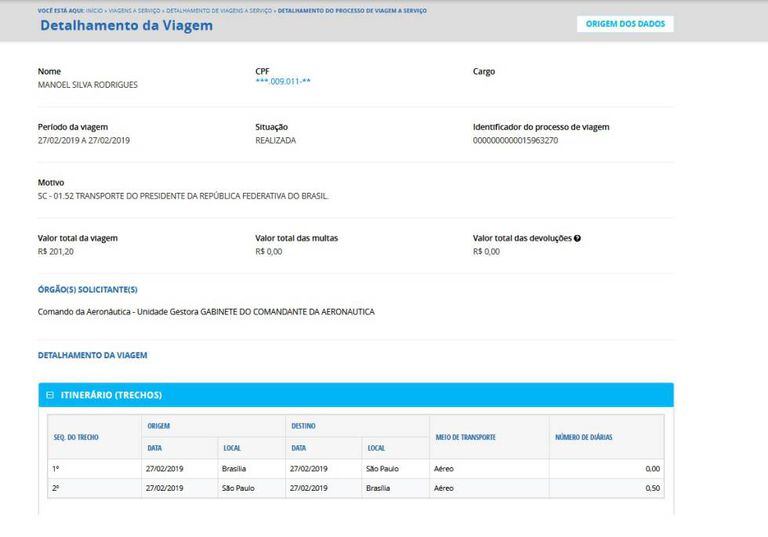The image size is (768, 537).
Task: Click the name Manoel Silva Rodrigues
Action: (x=87, y=85)
